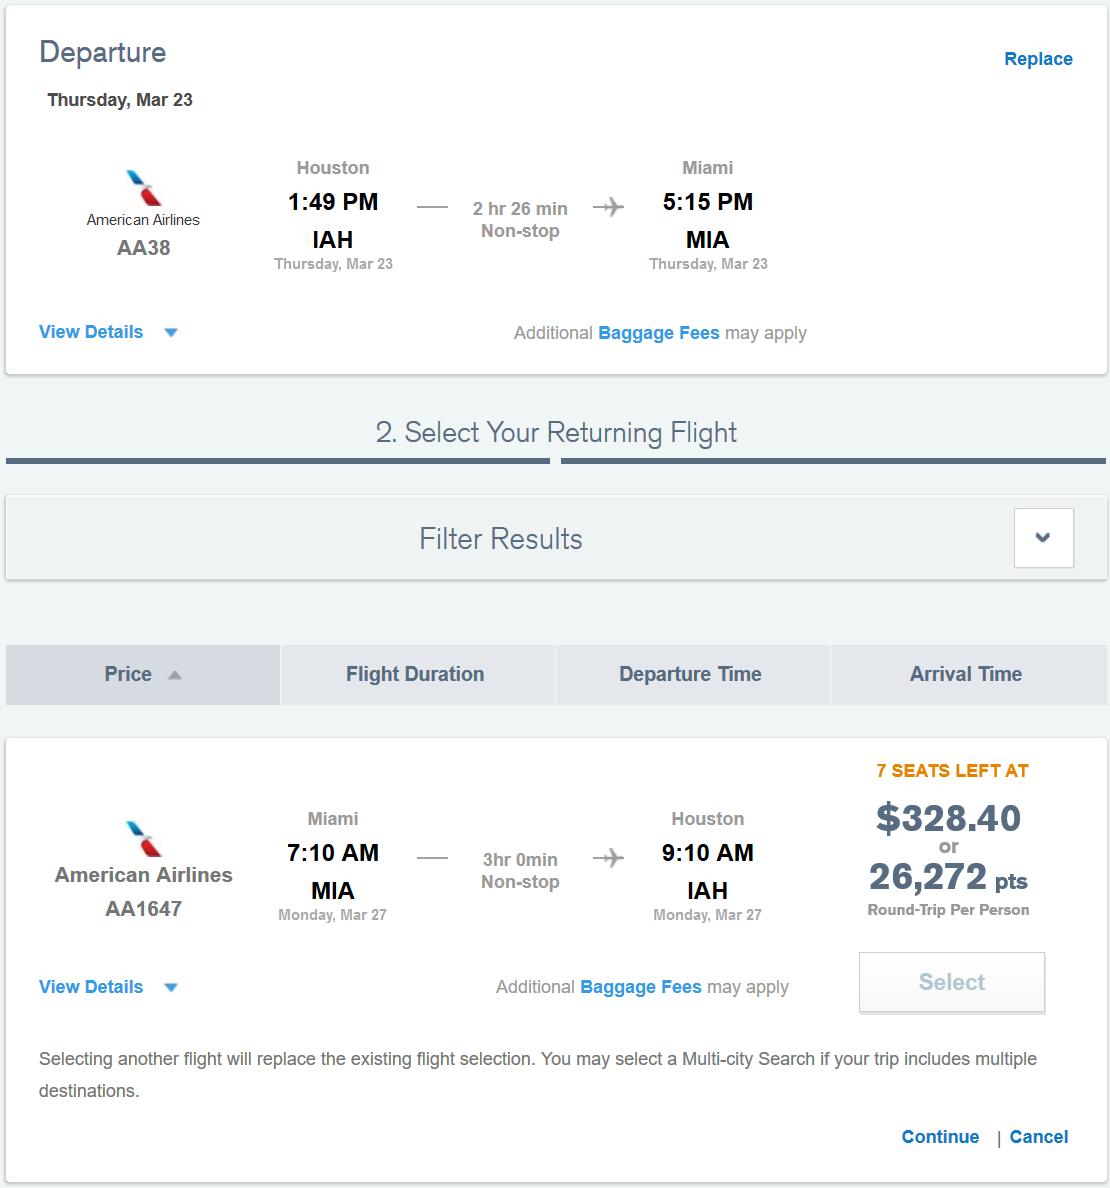The image size is (1110, 1188).
Task: Select the AA1647 returning flight
Action: 951,983
